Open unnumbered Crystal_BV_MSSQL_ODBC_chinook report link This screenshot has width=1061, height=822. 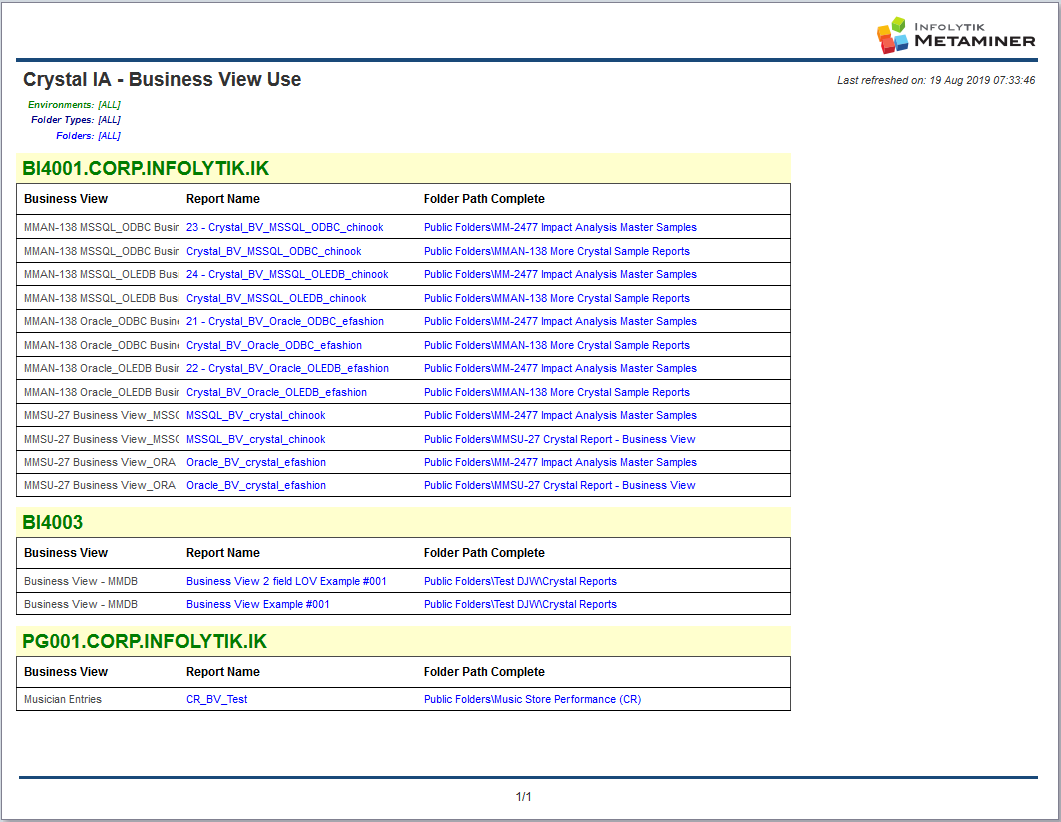(273, 251)
